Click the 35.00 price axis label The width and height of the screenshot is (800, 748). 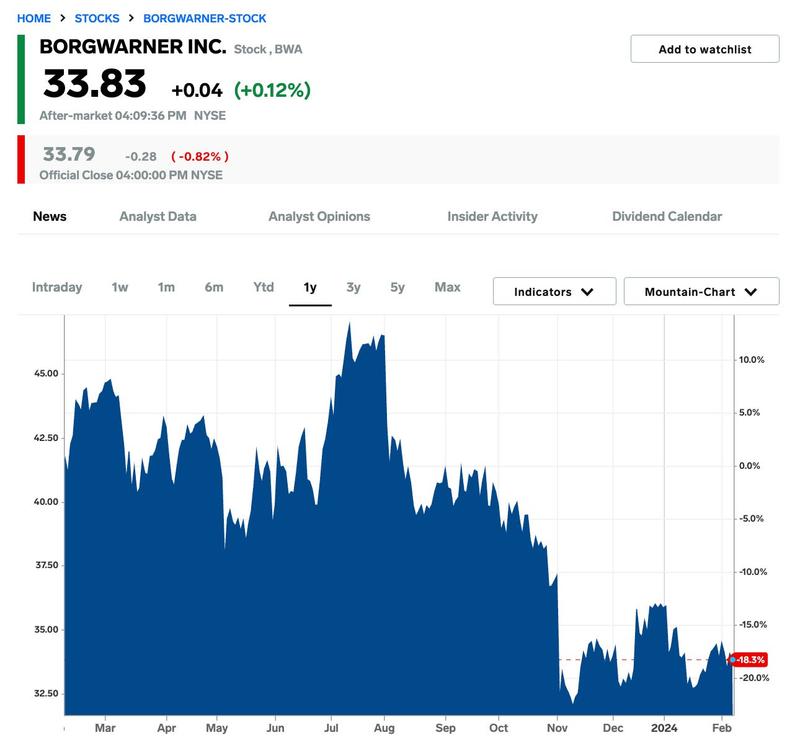tap(46, 629)
